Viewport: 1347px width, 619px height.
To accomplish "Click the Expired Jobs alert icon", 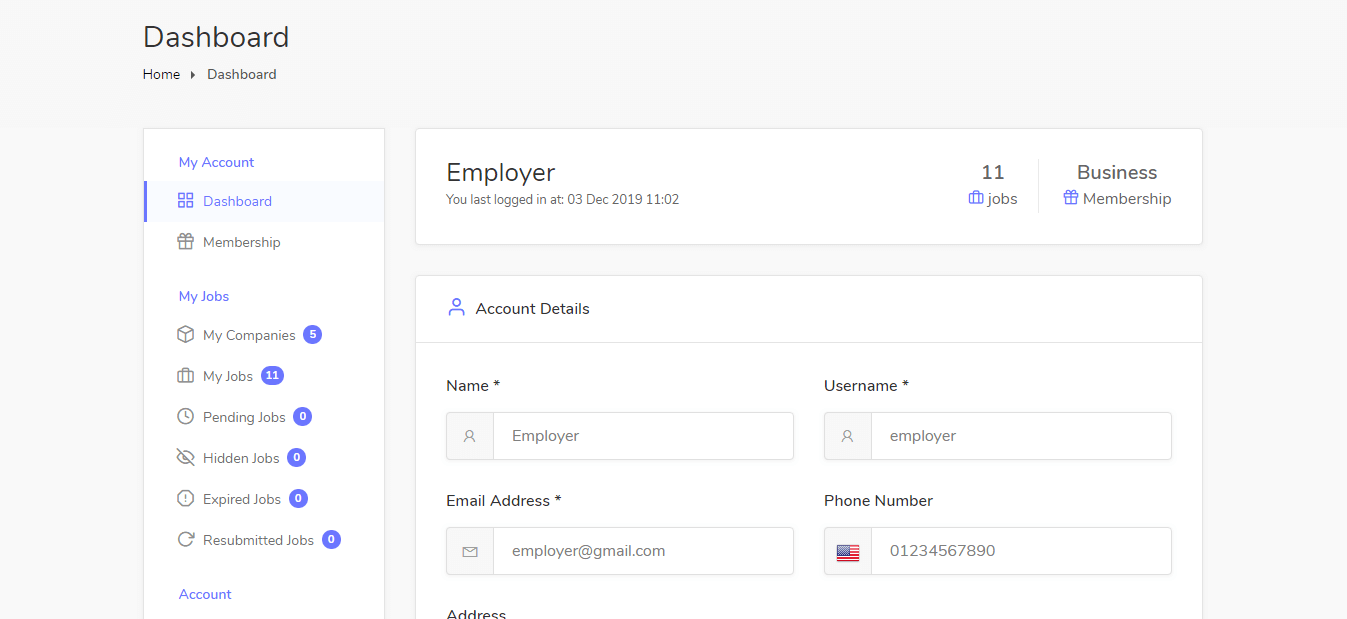I will point(185,499).
